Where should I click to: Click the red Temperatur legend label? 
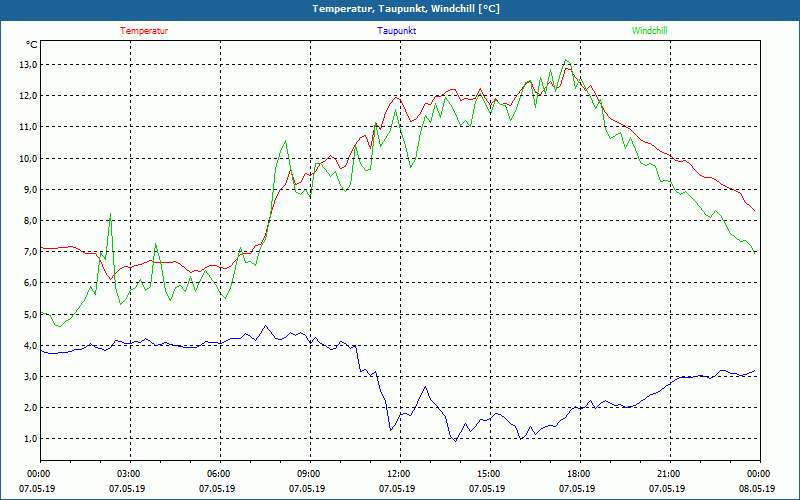(x=144, y=31)
